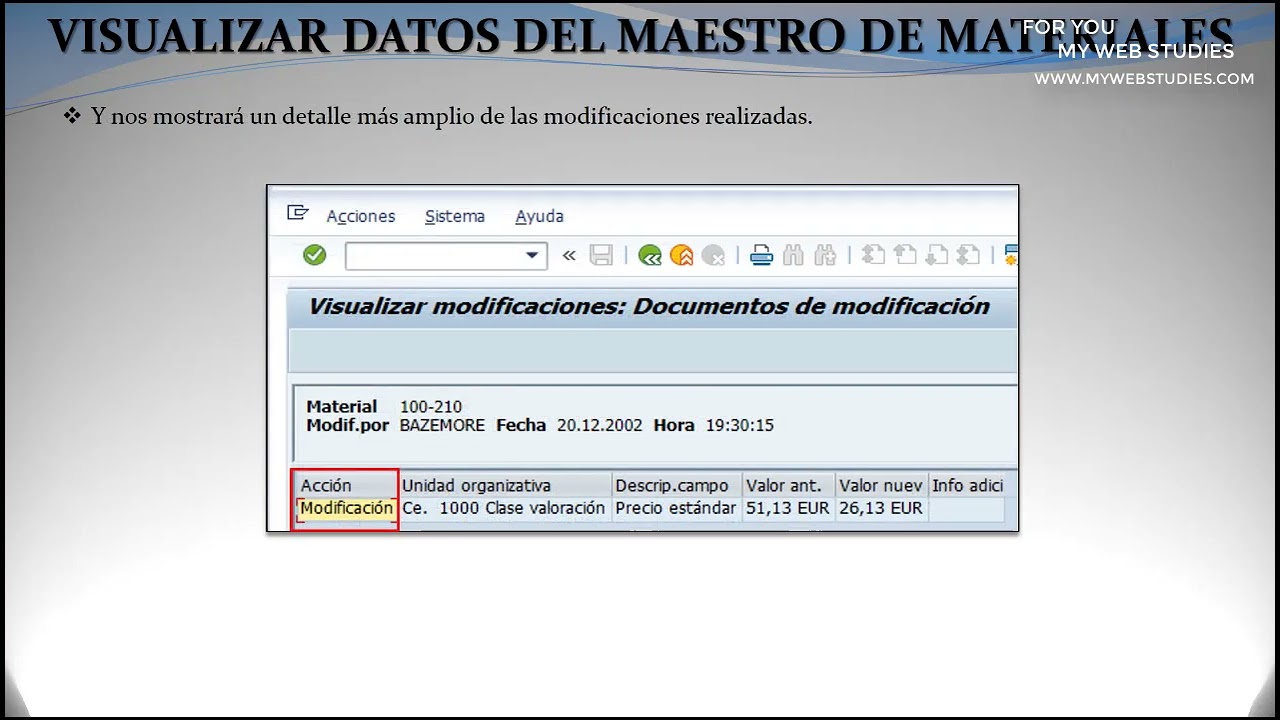Click the Next Page icon
This screenshot has width=1280, height=720.
(x=936, y=256)
